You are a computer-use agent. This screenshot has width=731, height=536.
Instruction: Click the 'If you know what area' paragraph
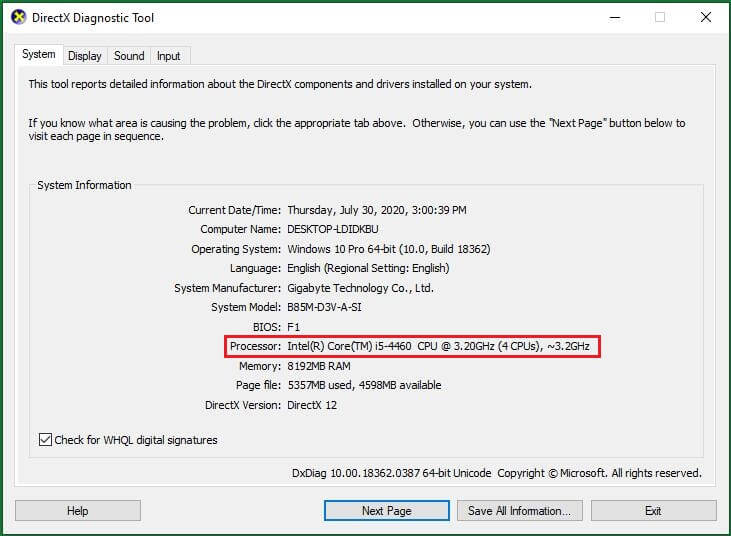[x=357, y=130]
